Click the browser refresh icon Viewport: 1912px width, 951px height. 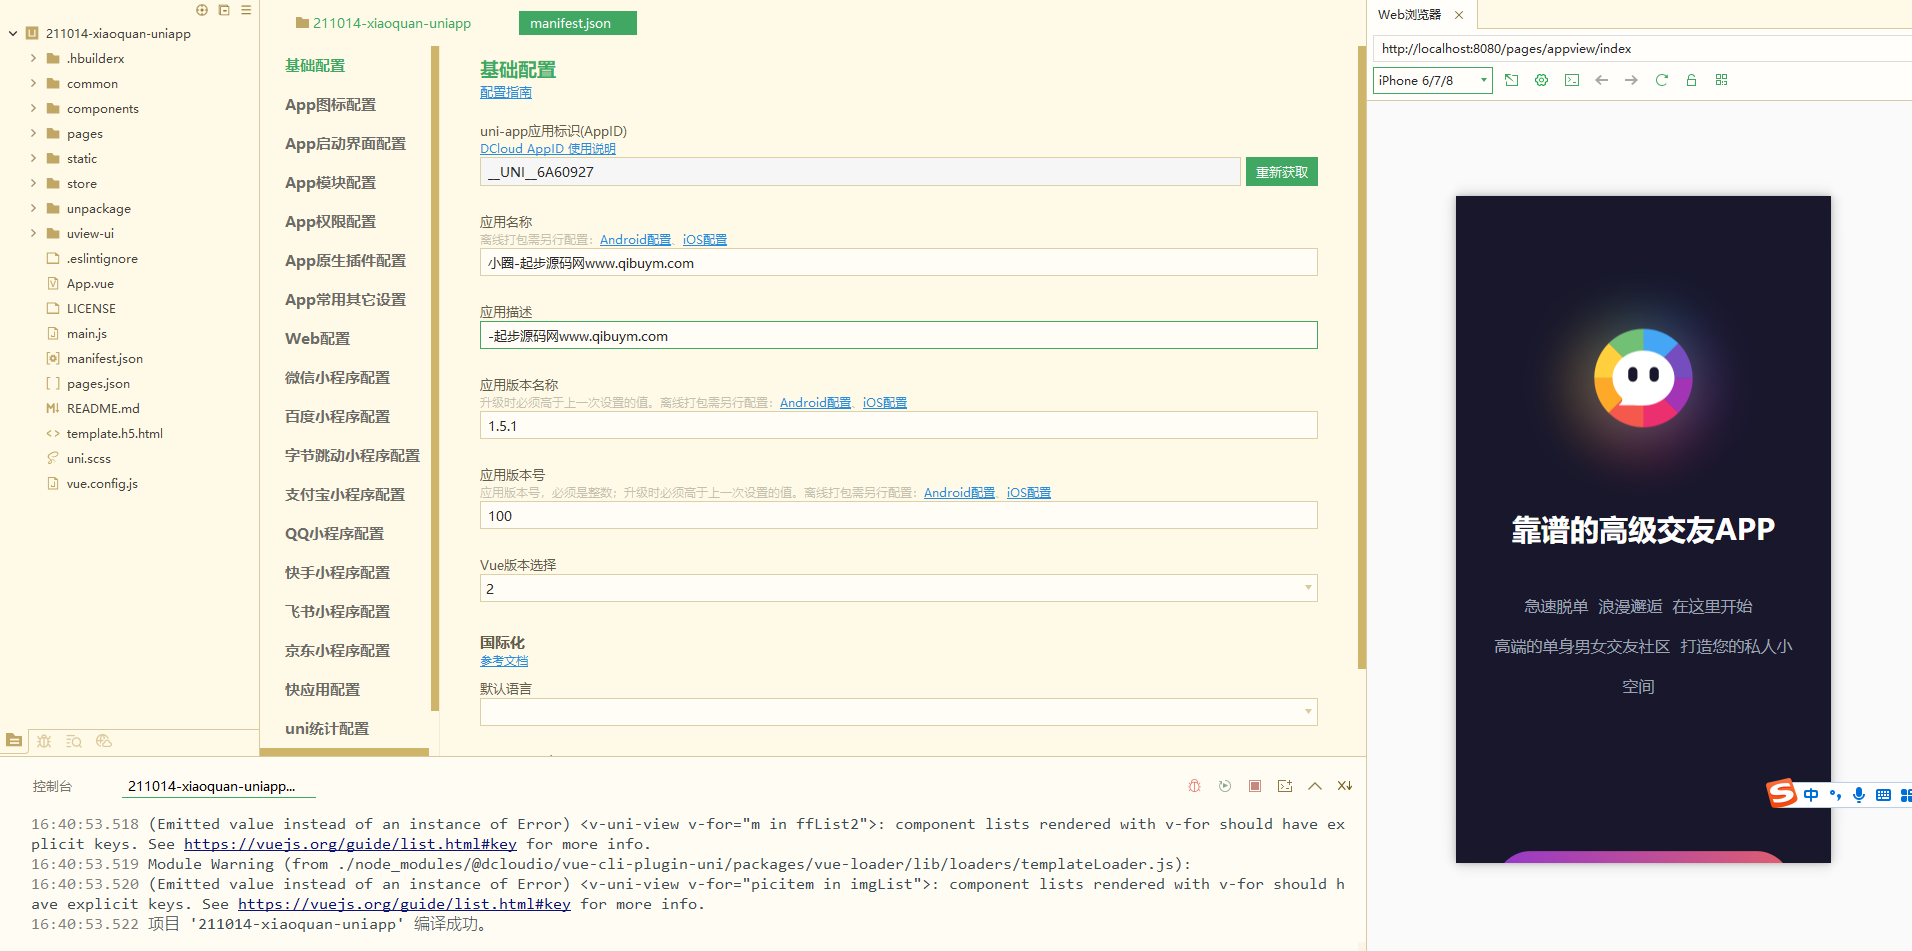coord(1661,80)
